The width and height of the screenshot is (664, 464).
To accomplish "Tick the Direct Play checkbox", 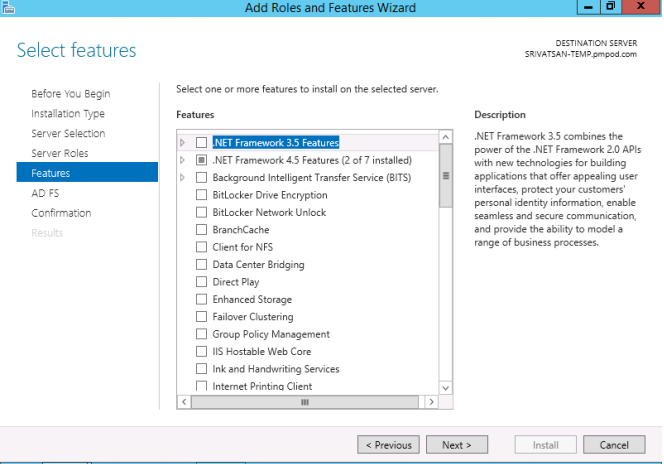I will pyautogui.click(x=202, y=282).
